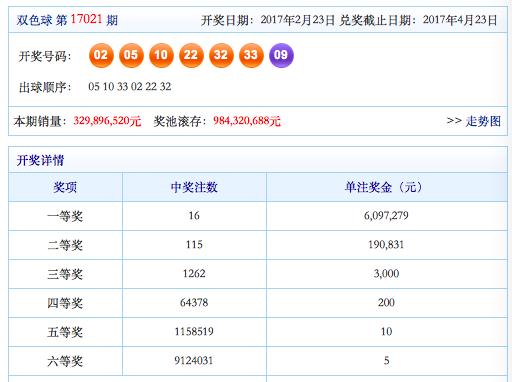Click red ball number 32
Image resolution: width=512 pixels, height=382 pixels.
221,55
